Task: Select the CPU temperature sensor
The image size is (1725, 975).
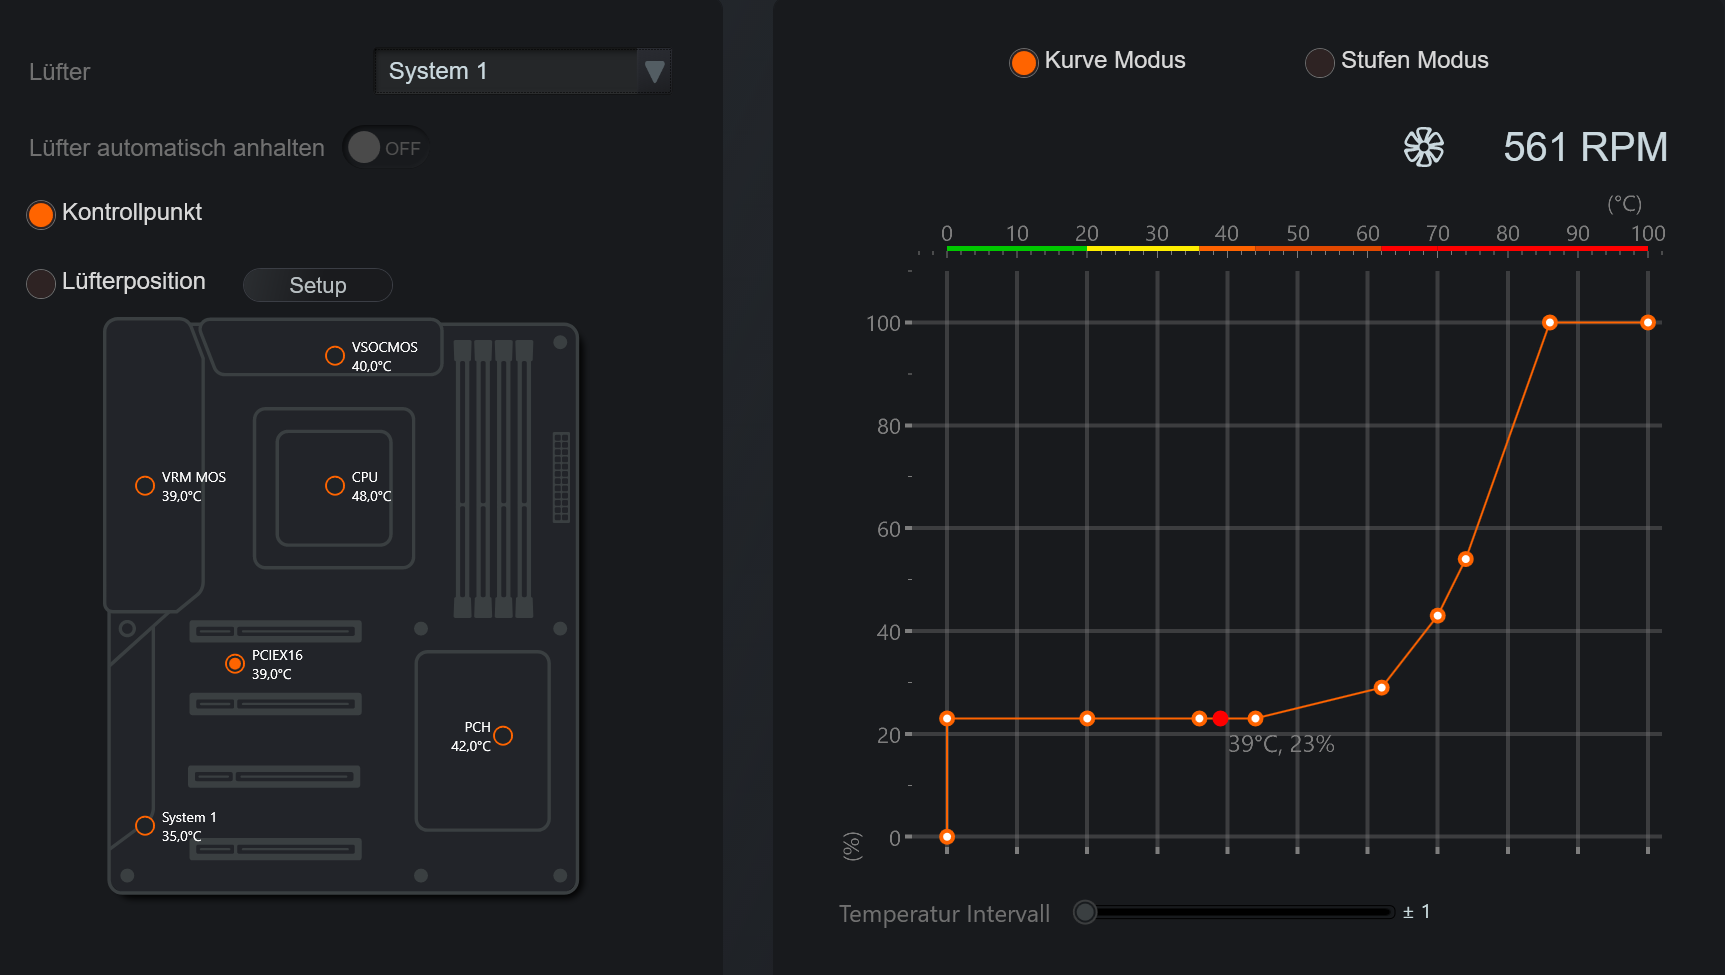Action: pos(335,485)
